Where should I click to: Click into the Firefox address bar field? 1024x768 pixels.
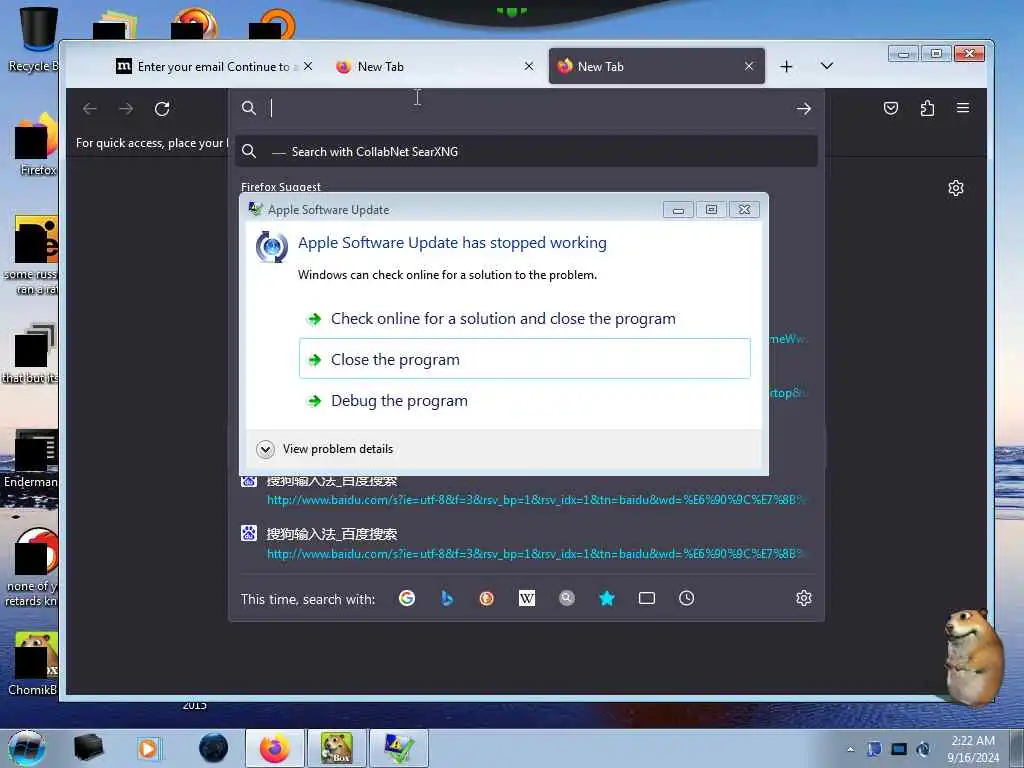[x=526, y=108]
